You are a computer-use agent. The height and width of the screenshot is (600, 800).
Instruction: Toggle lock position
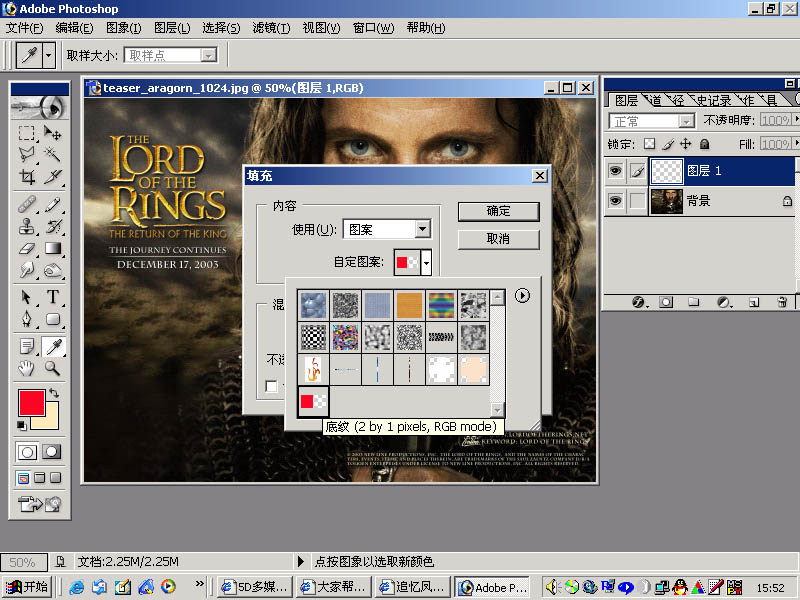pyautogui.click(x=686, y=144)
